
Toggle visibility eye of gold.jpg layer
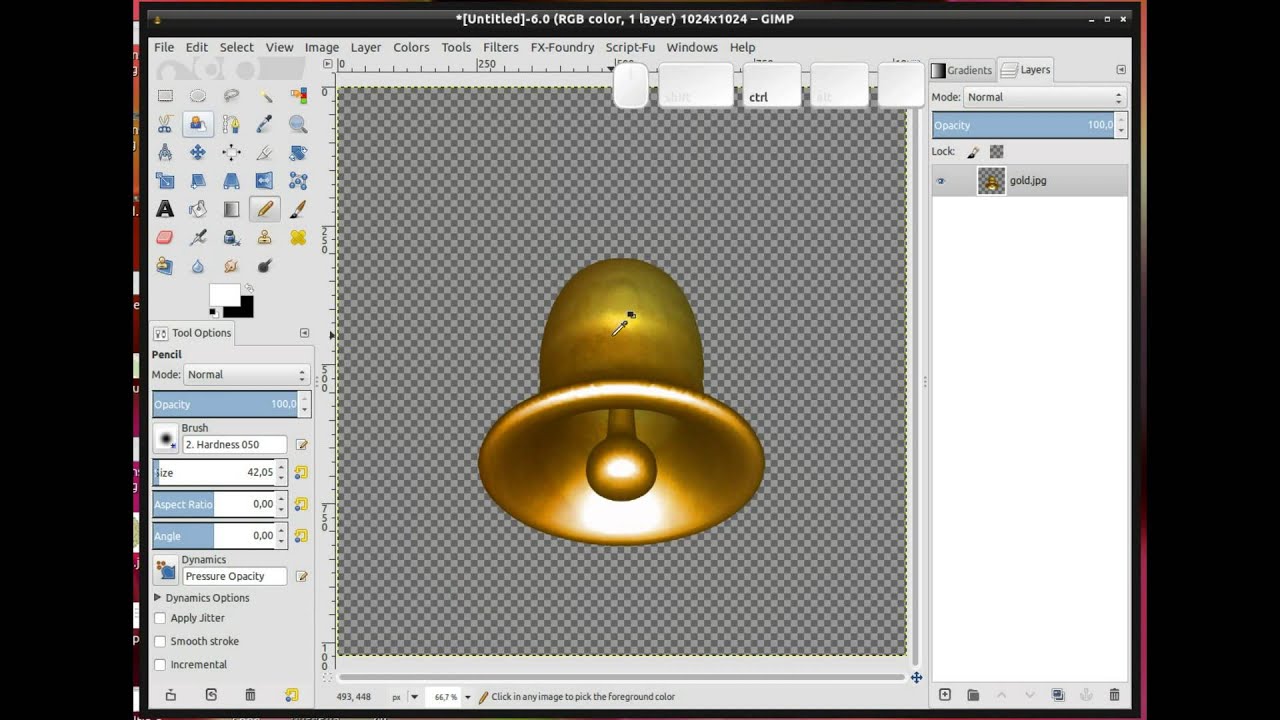pyautogui.click(x=940, y=181)
